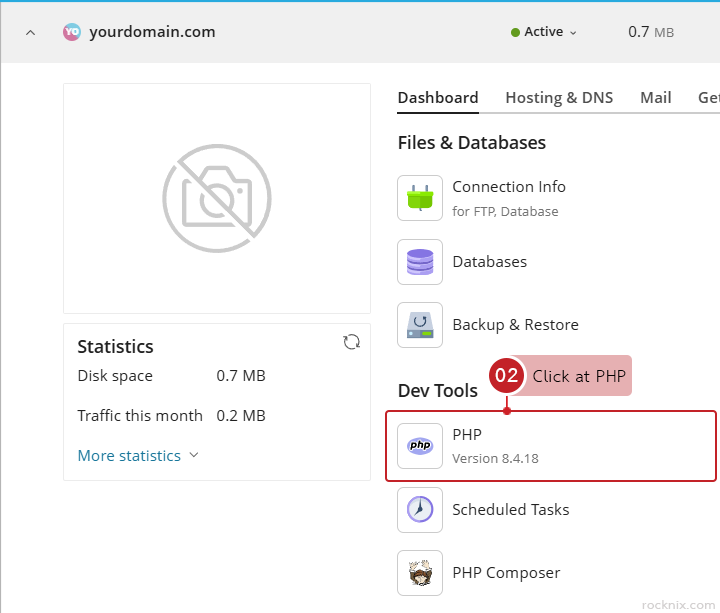Click the yourdomain.com domain name
Screen dimensions: 720x613
(152, 32)
